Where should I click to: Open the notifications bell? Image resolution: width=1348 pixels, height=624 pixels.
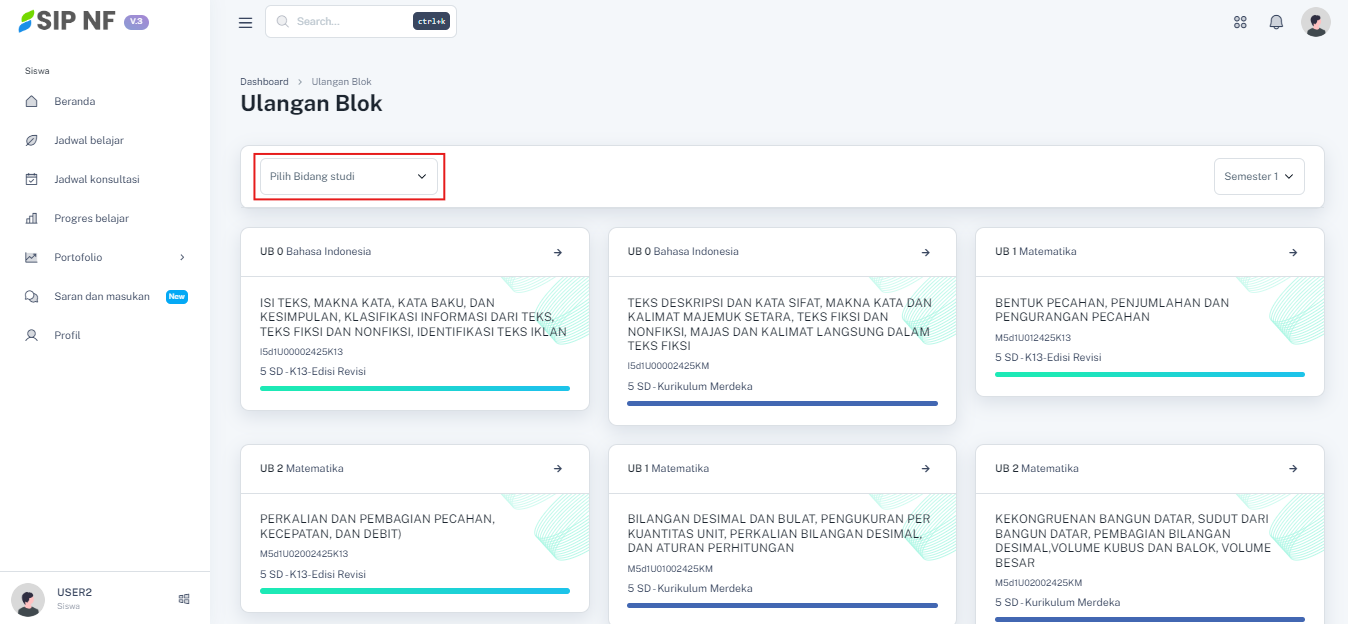(x=1276, y=22)
